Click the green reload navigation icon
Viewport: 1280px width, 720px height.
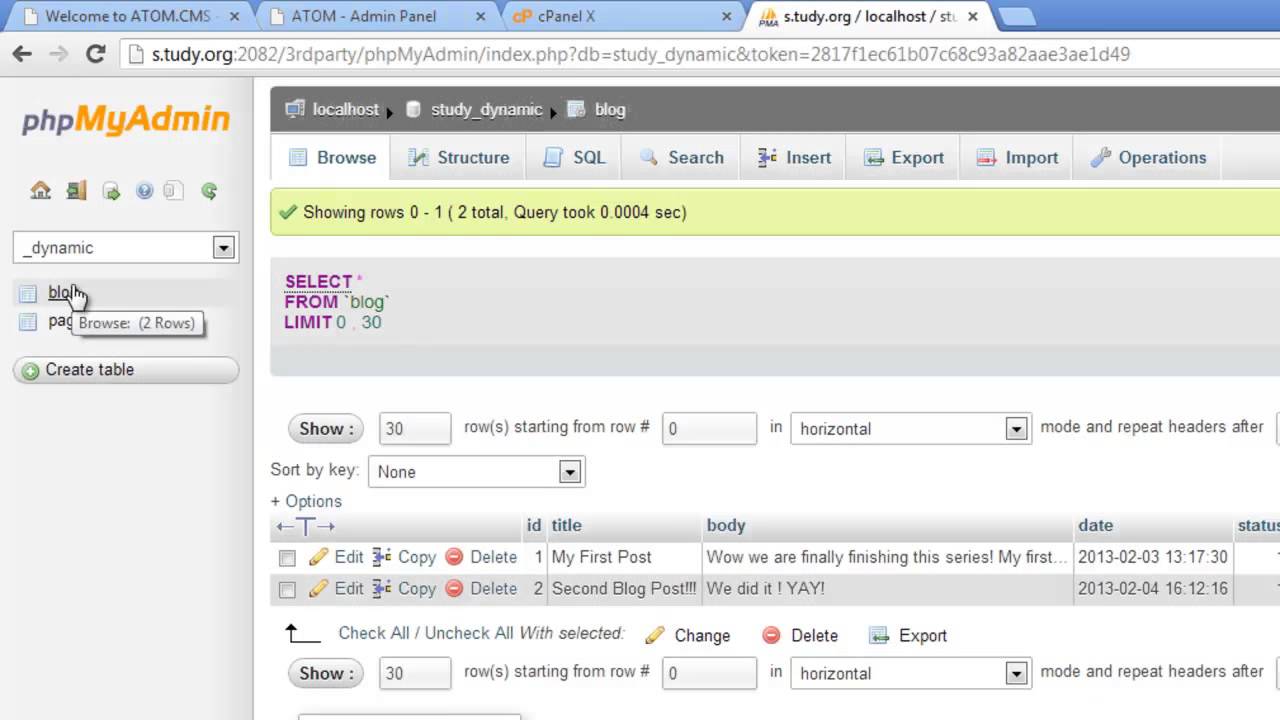209,190
